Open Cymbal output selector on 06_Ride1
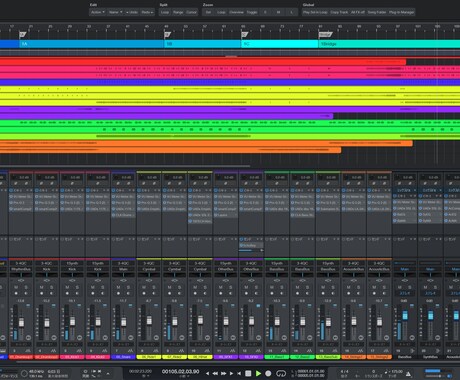The image size is (460, 380). pyautogui.click(x=149, y=269)
